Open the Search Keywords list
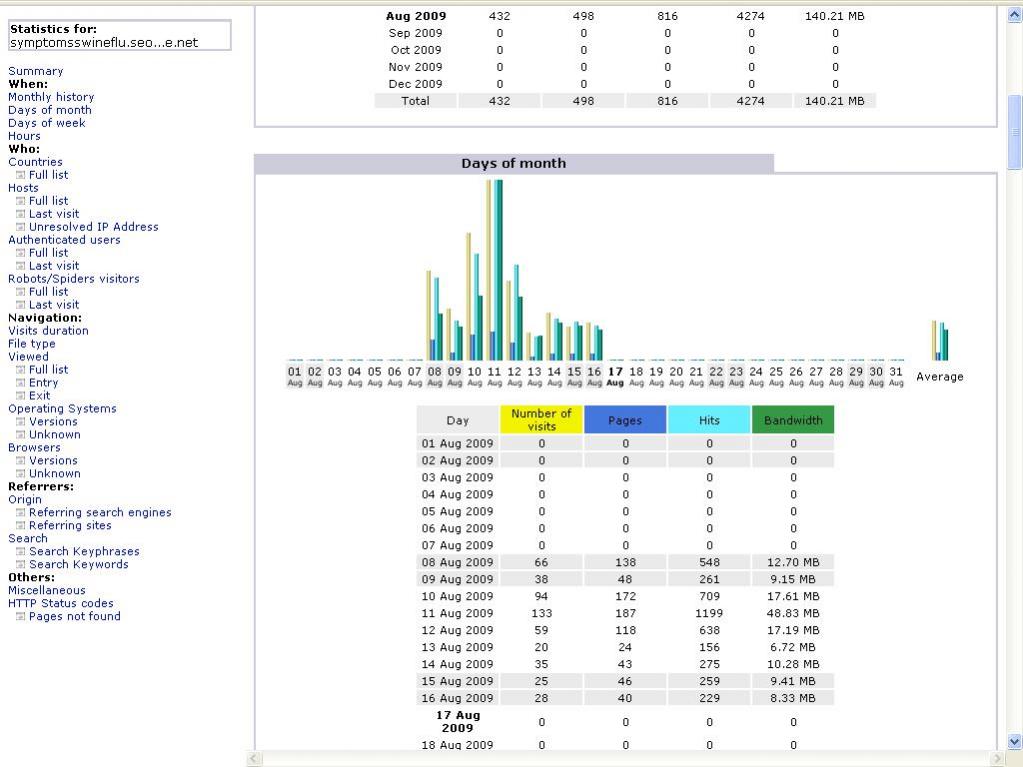 click(x=78, y=565)
